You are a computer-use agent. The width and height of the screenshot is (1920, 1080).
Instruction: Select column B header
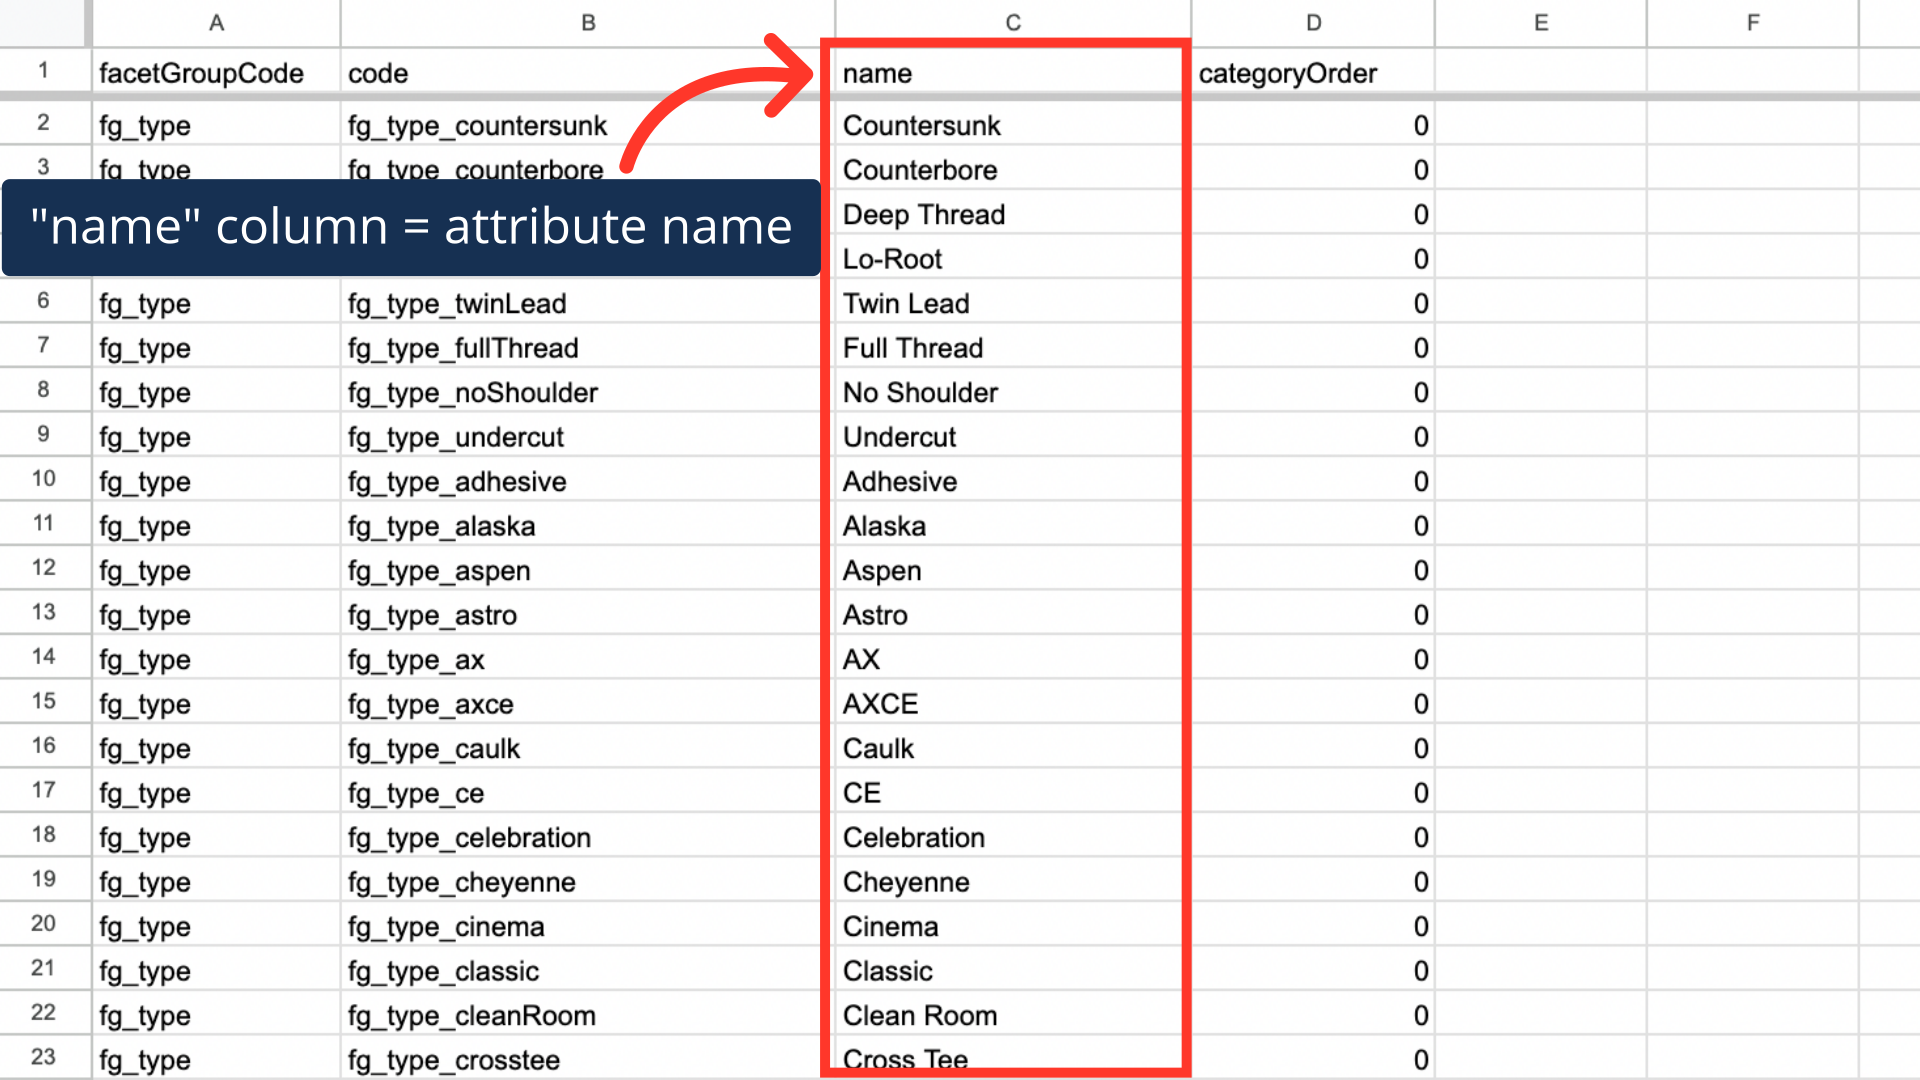[588, 22]
